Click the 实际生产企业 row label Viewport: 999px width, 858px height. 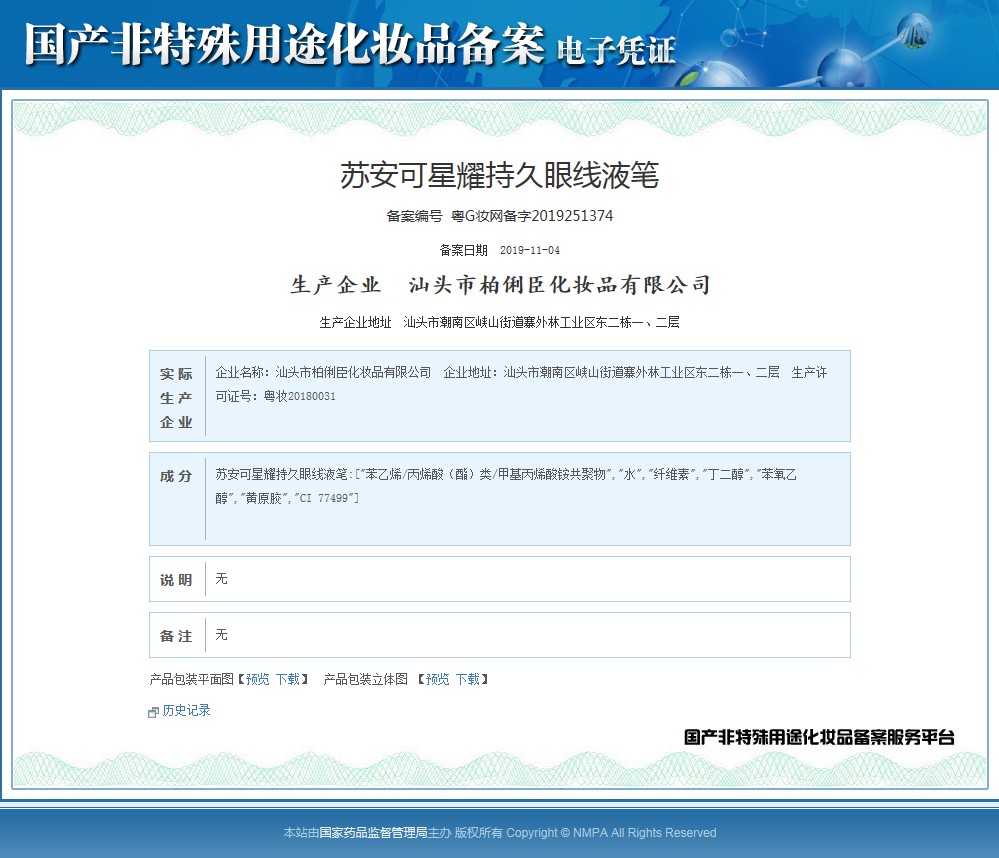[176, 397]
